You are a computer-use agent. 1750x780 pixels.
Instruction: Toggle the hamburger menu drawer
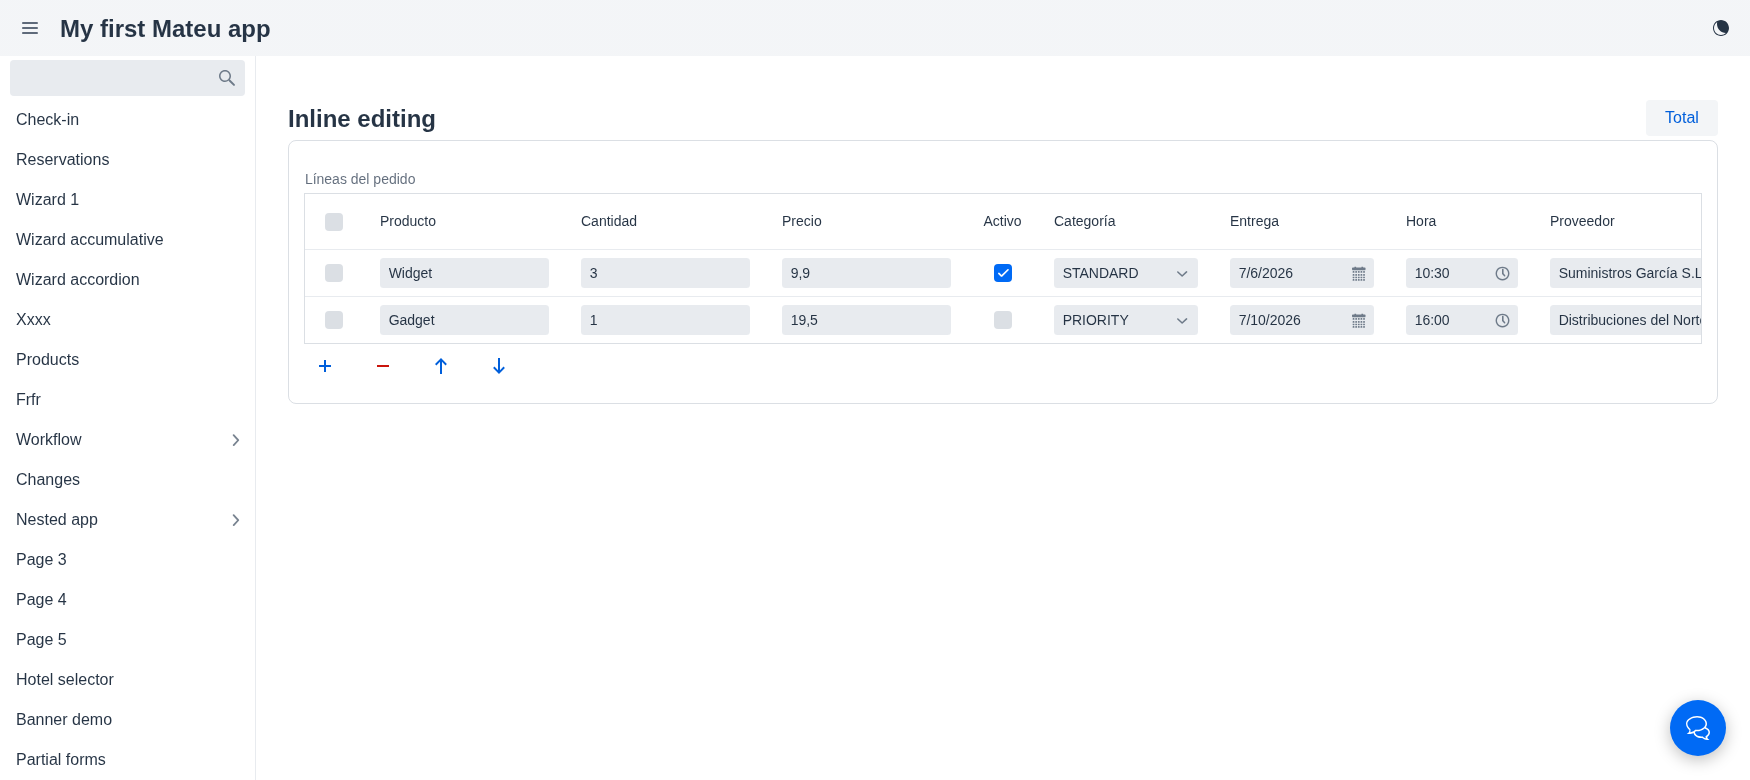(x=30, y=28)
